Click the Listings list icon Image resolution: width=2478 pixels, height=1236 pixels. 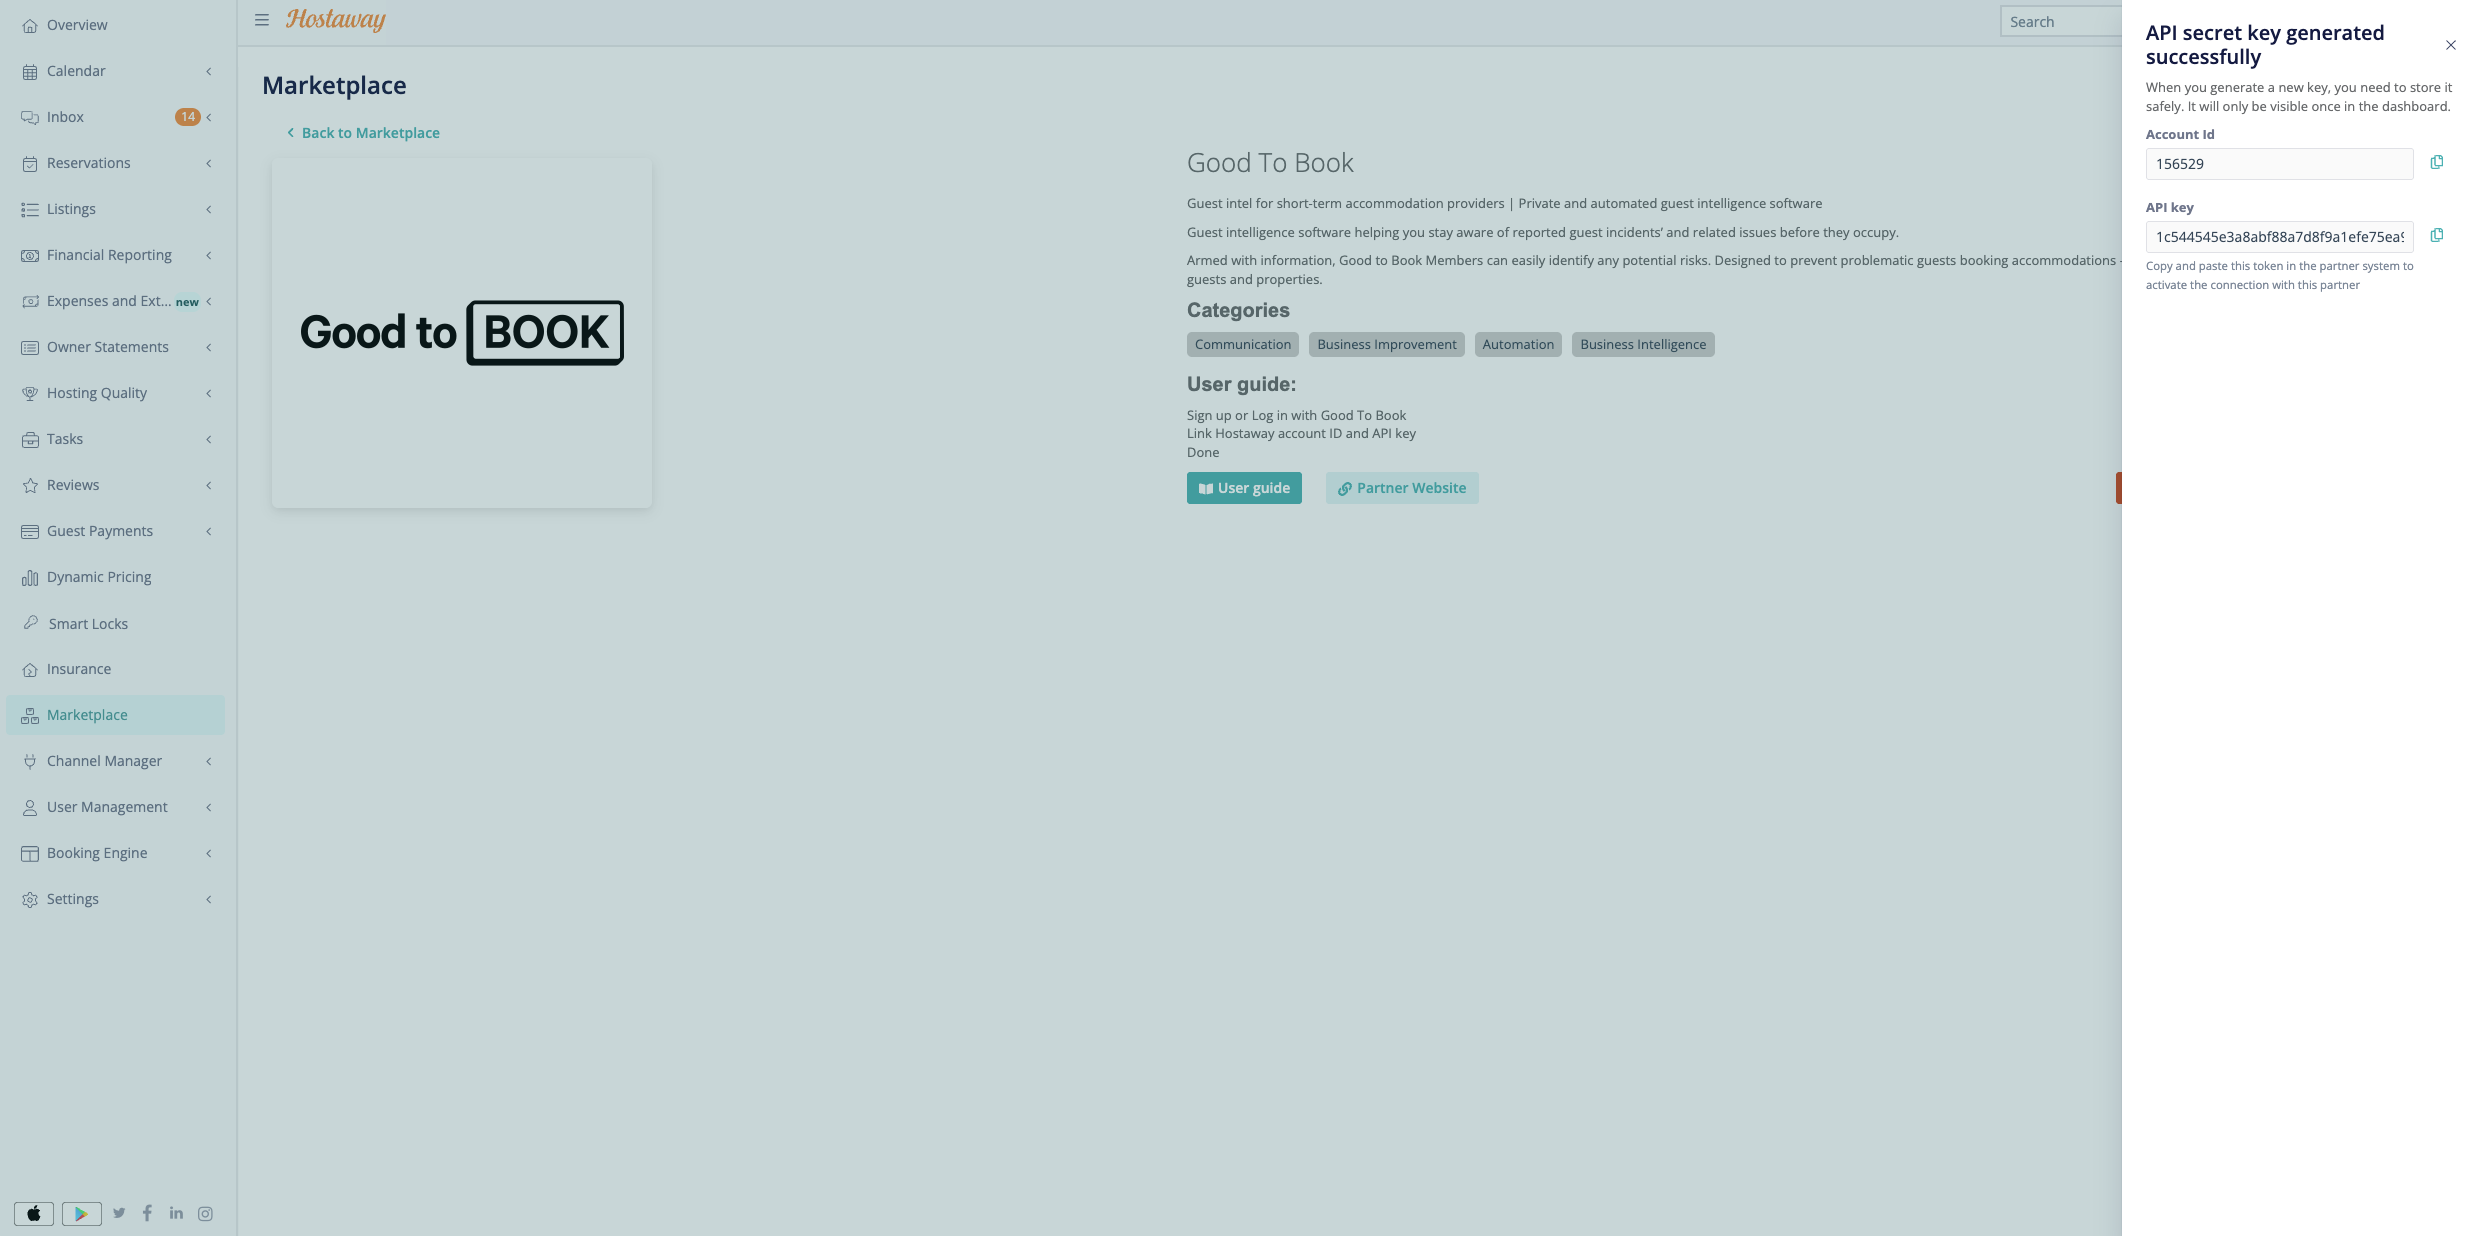[30, 209]
